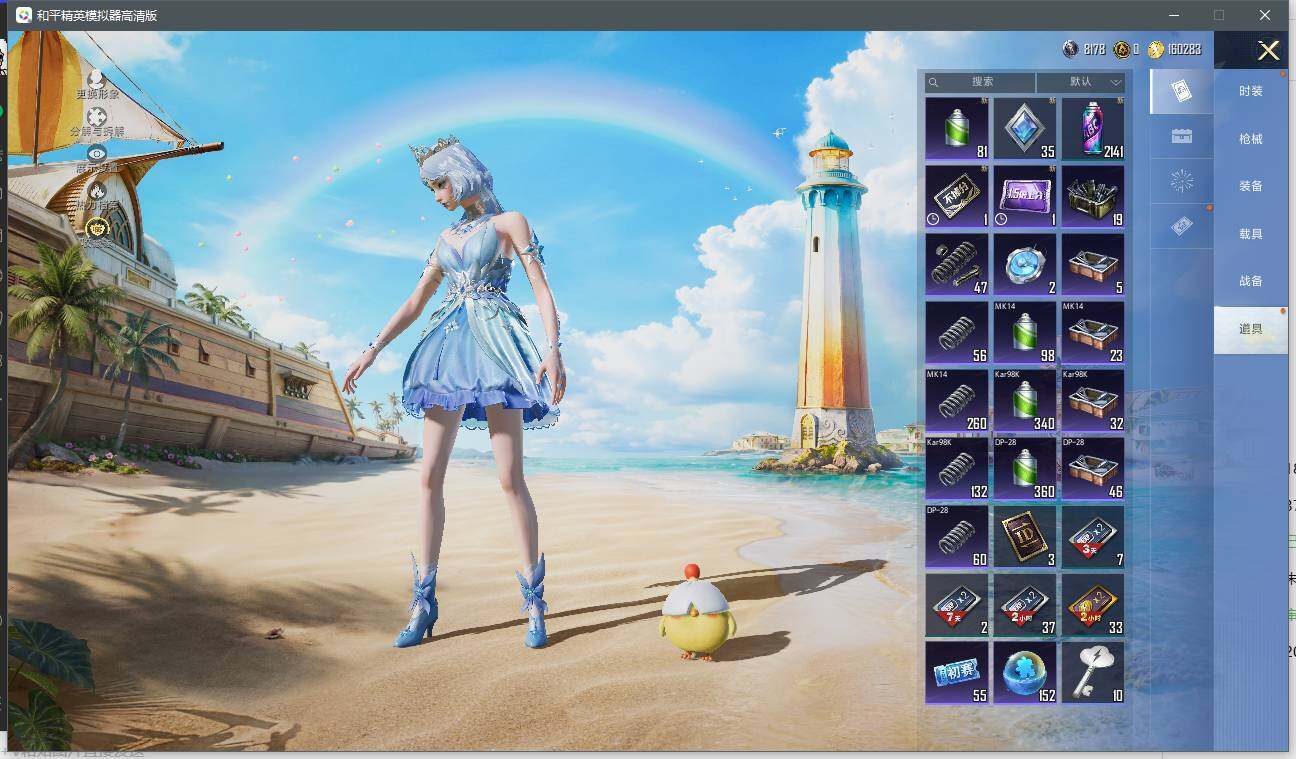Click the flame icon on the left
1296x759 pixels.
coord(97,190)
